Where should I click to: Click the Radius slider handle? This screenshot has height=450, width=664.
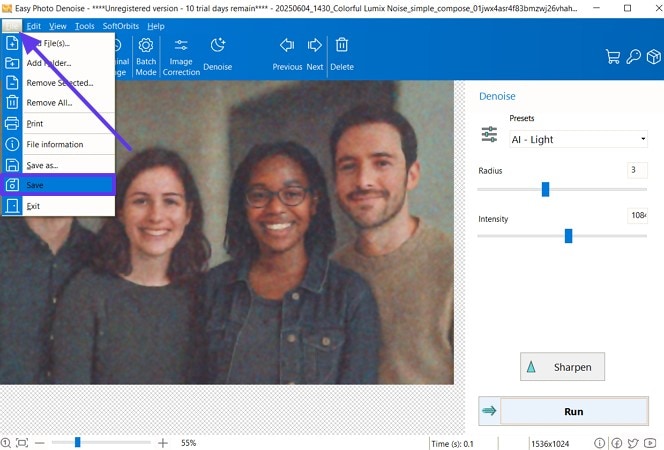pos(545,189)
